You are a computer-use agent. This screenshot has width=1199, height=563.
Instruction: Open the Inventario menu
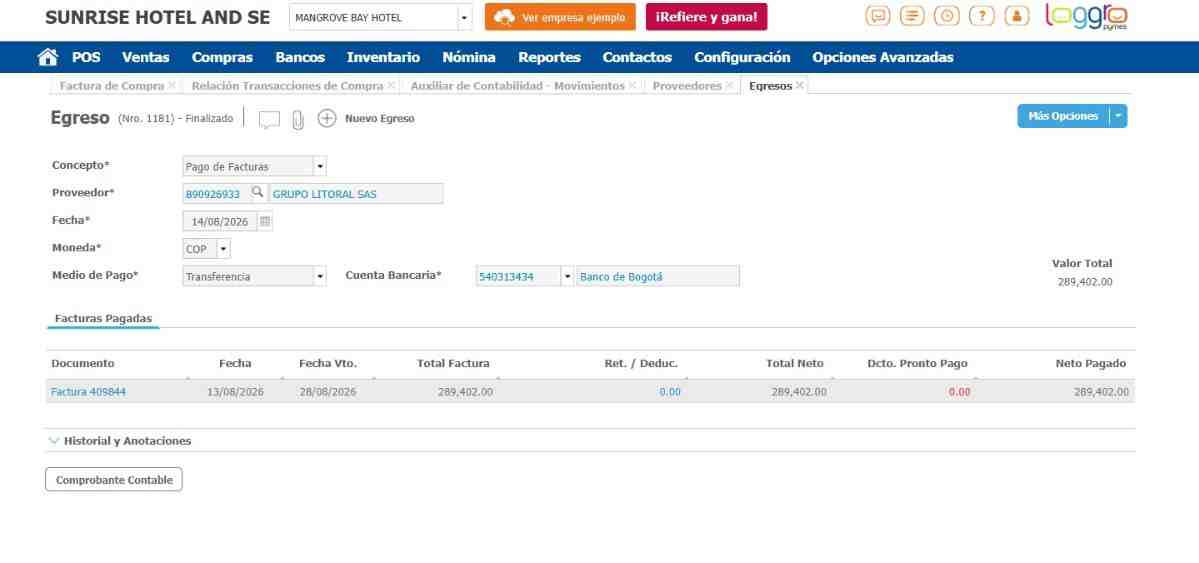383,57
